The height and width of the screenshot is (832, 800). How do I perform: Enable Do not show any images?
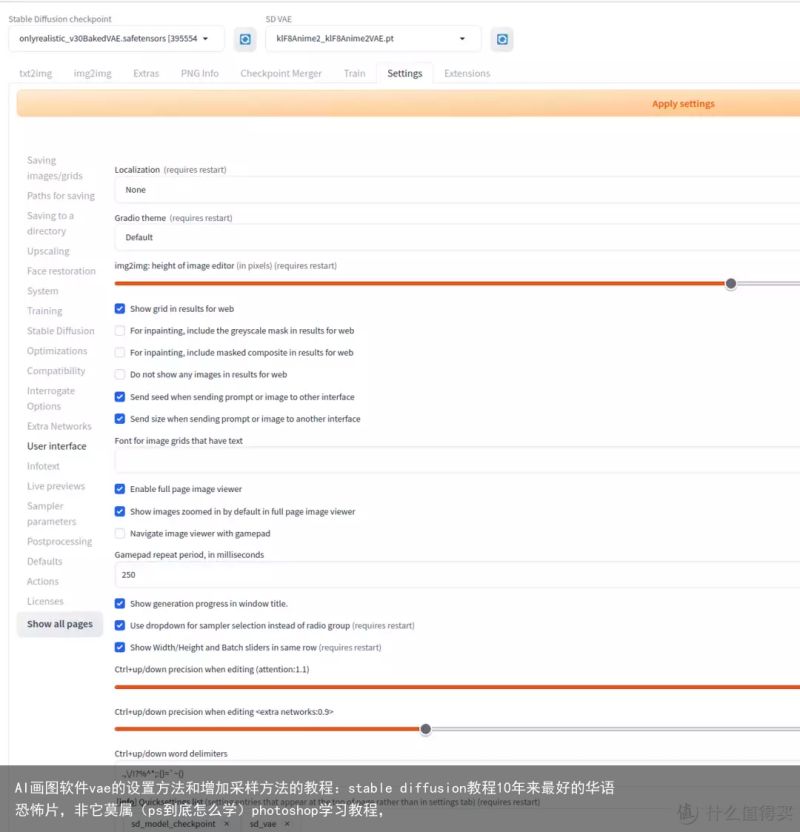point(120,375)
